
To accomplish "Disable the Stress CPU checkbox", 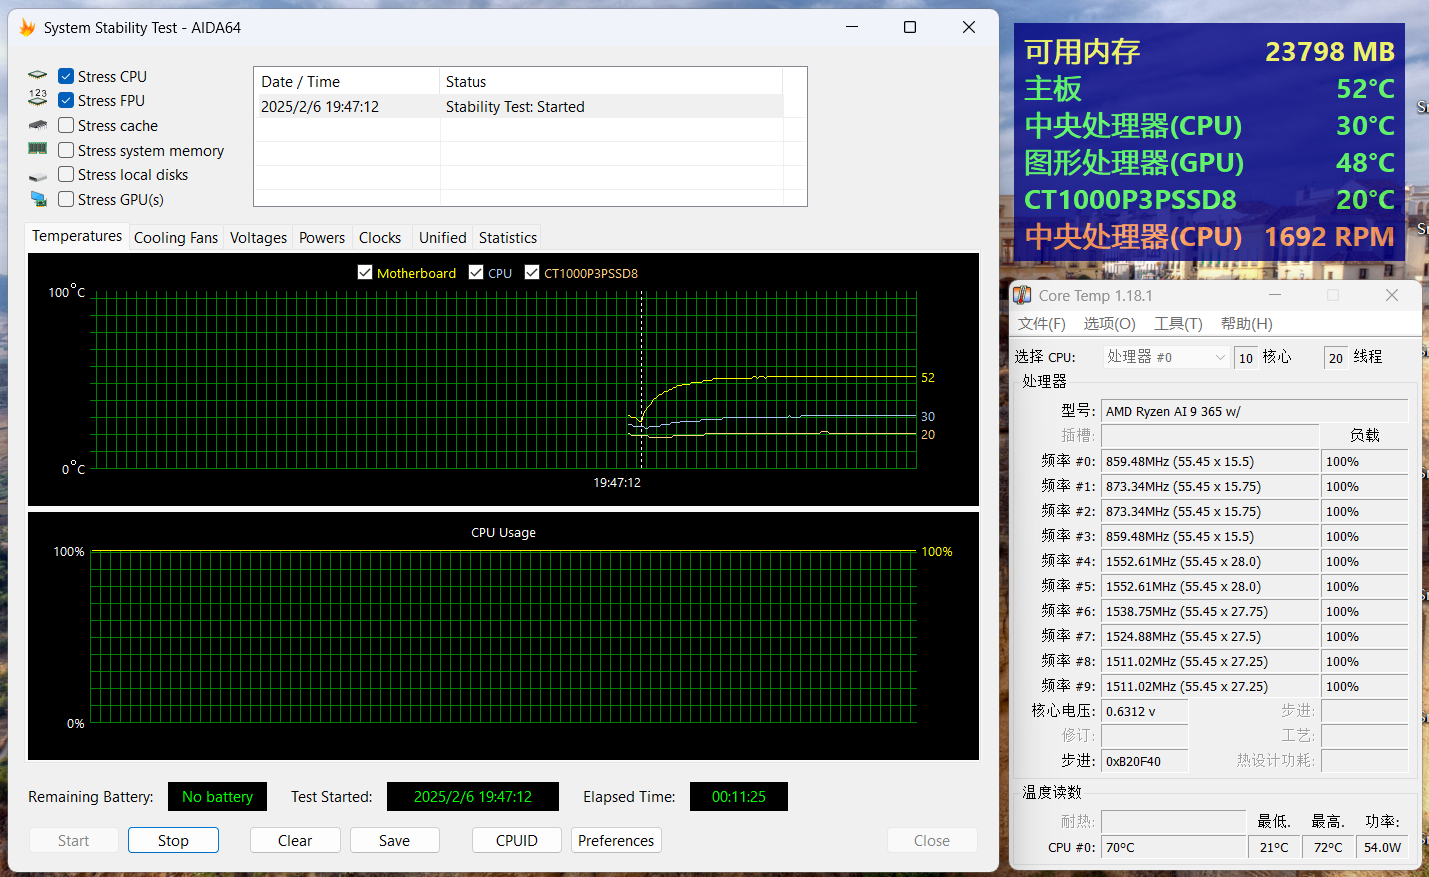I will click(x=66, y=76).
